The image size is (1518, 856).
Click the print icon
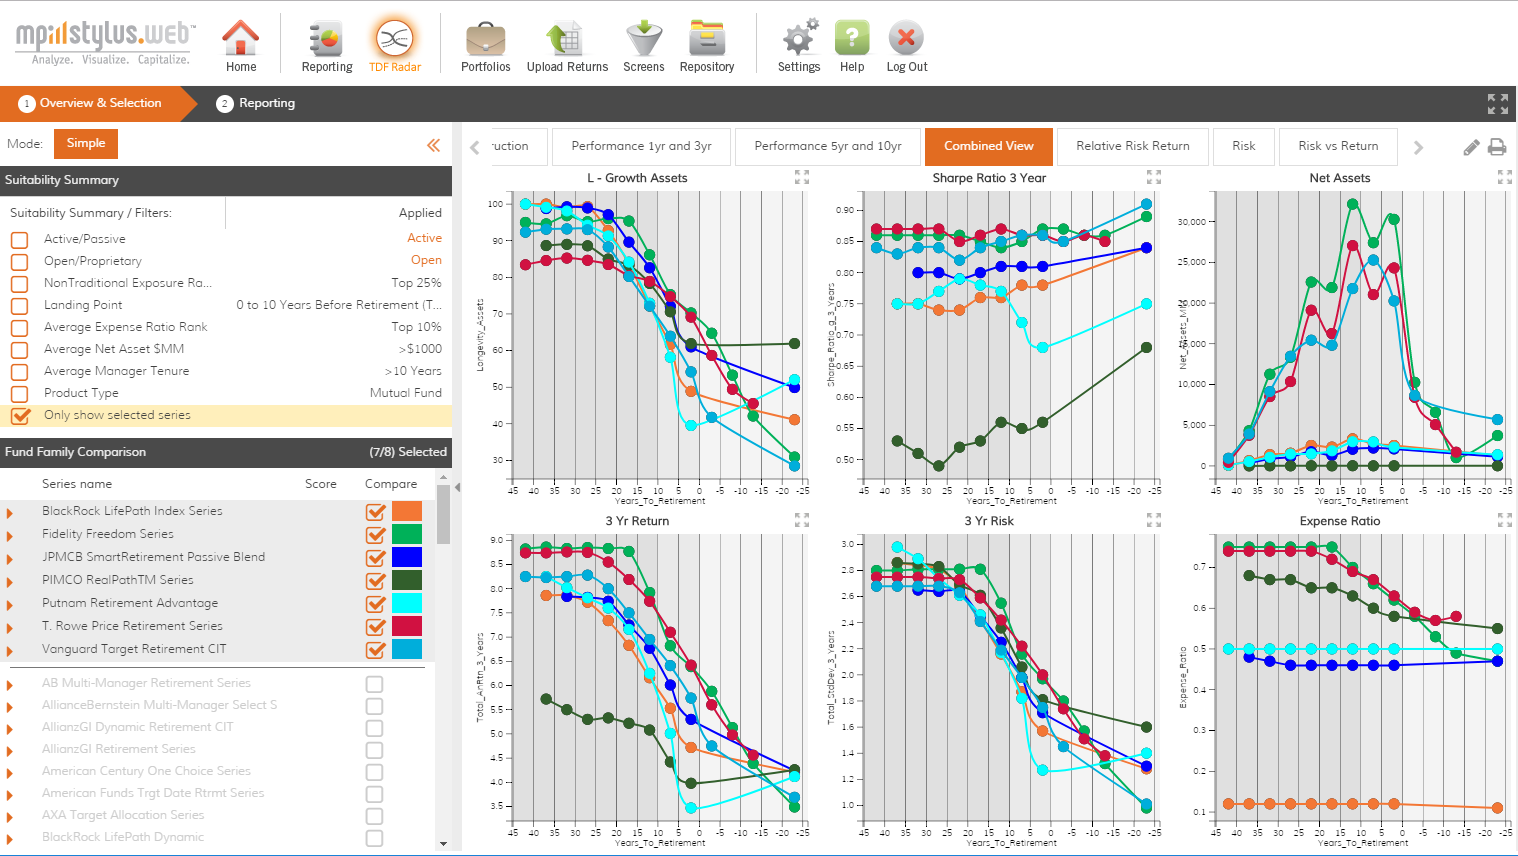1497,147
